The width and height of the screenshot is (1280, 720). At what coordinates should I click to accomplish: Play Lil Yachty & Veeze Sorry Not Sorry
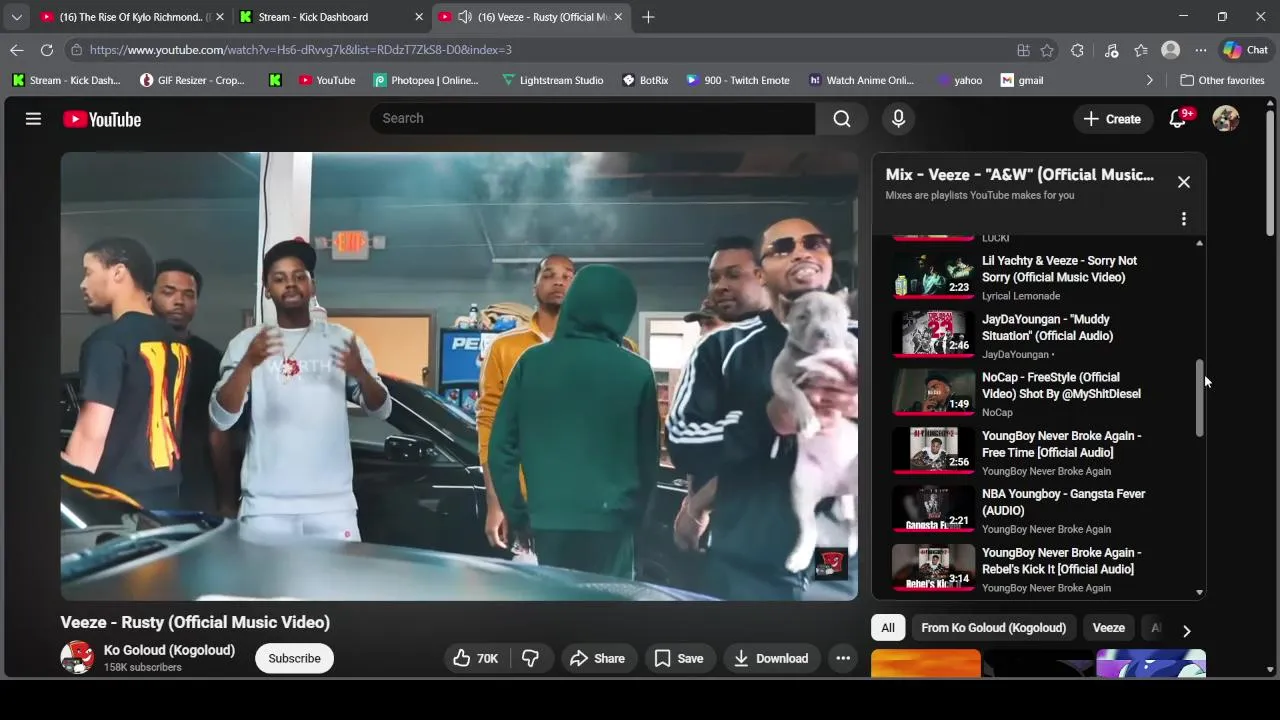(1059, 269)
